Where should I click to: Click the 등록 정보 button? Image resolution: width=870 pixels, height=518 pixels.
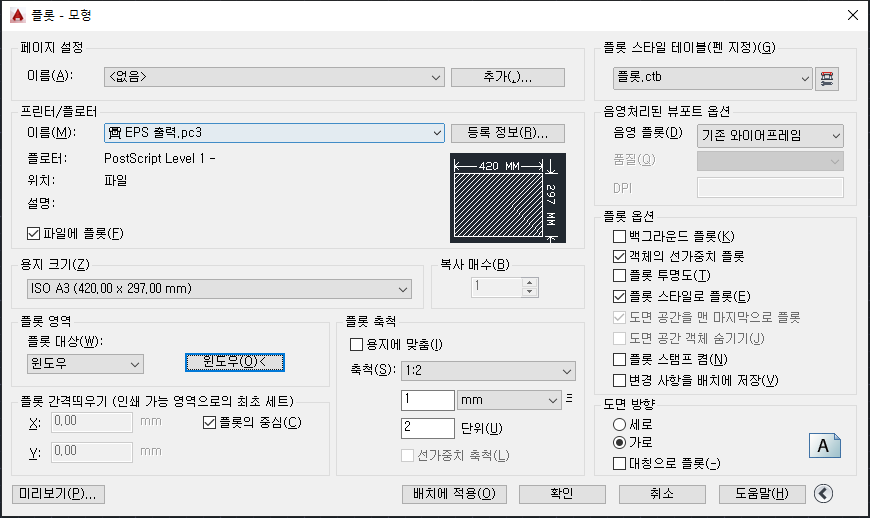508,133
